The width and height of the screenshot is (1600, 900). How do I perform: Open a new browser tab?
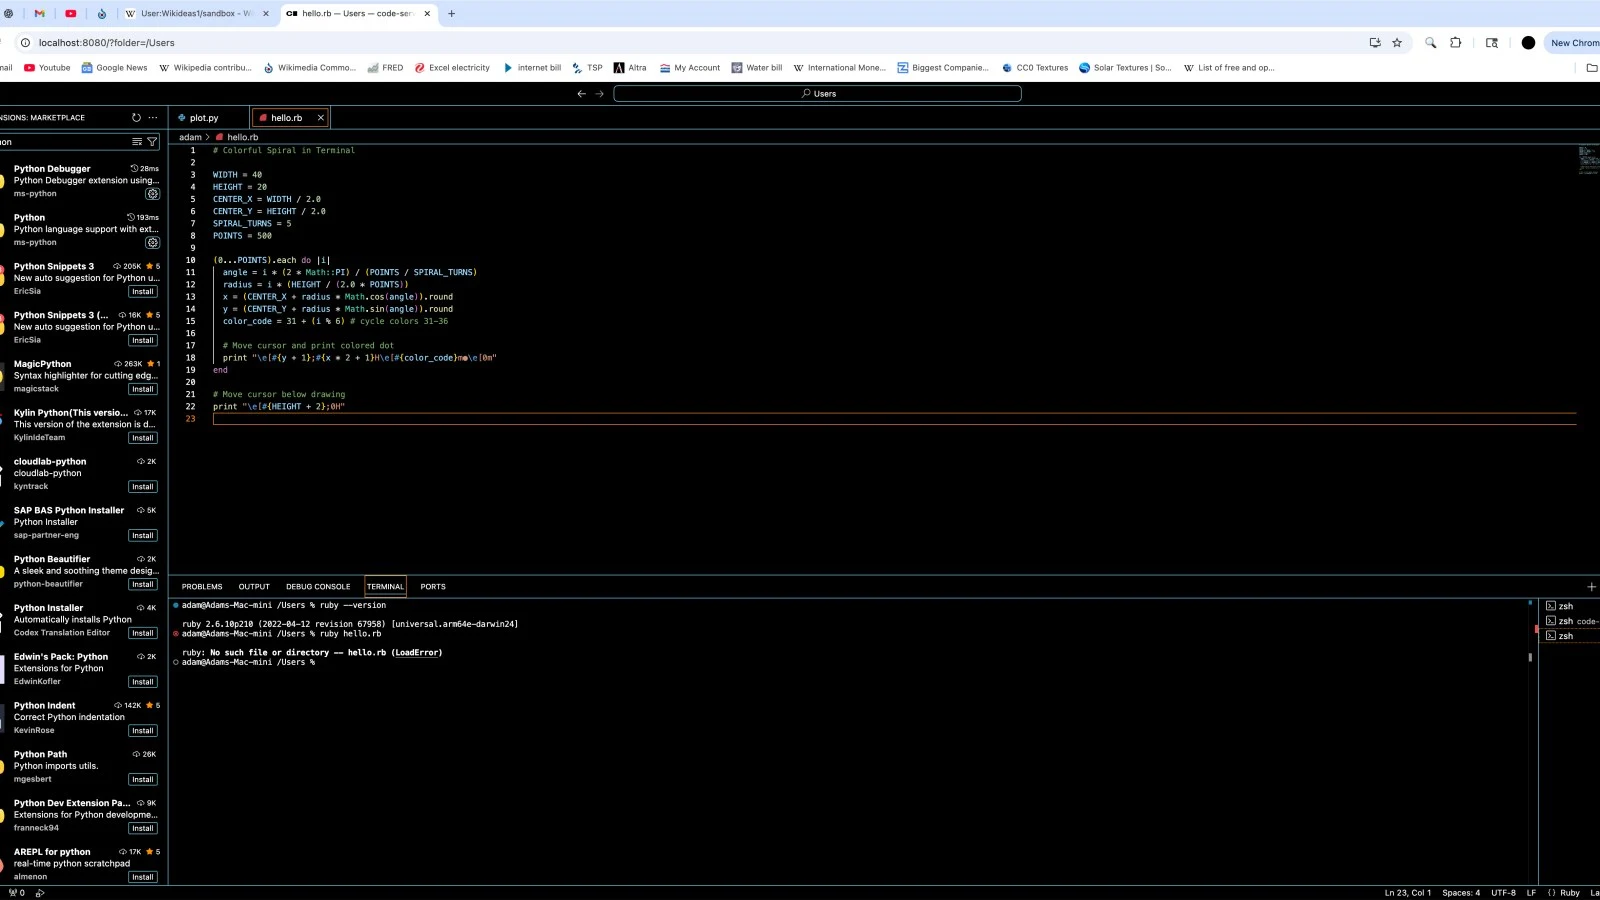point(451,14)
